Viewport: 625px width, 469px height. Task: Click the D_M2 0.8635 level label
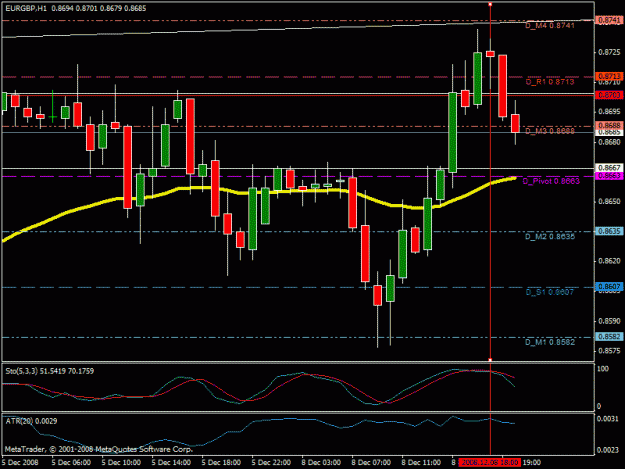[550, 236]
